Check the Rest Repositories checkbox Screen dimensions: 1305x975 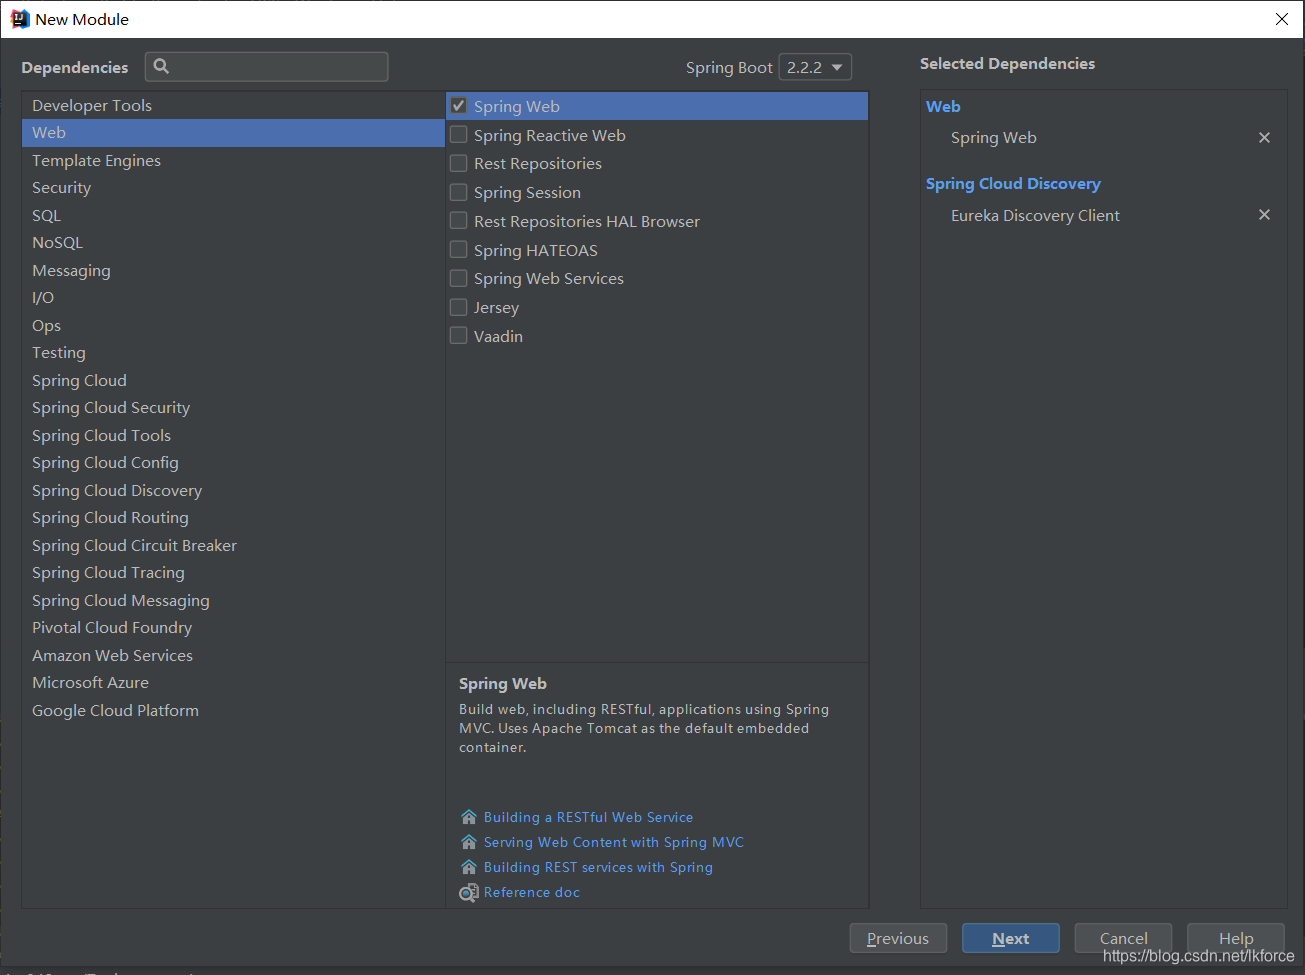click(x=459, y=163)
